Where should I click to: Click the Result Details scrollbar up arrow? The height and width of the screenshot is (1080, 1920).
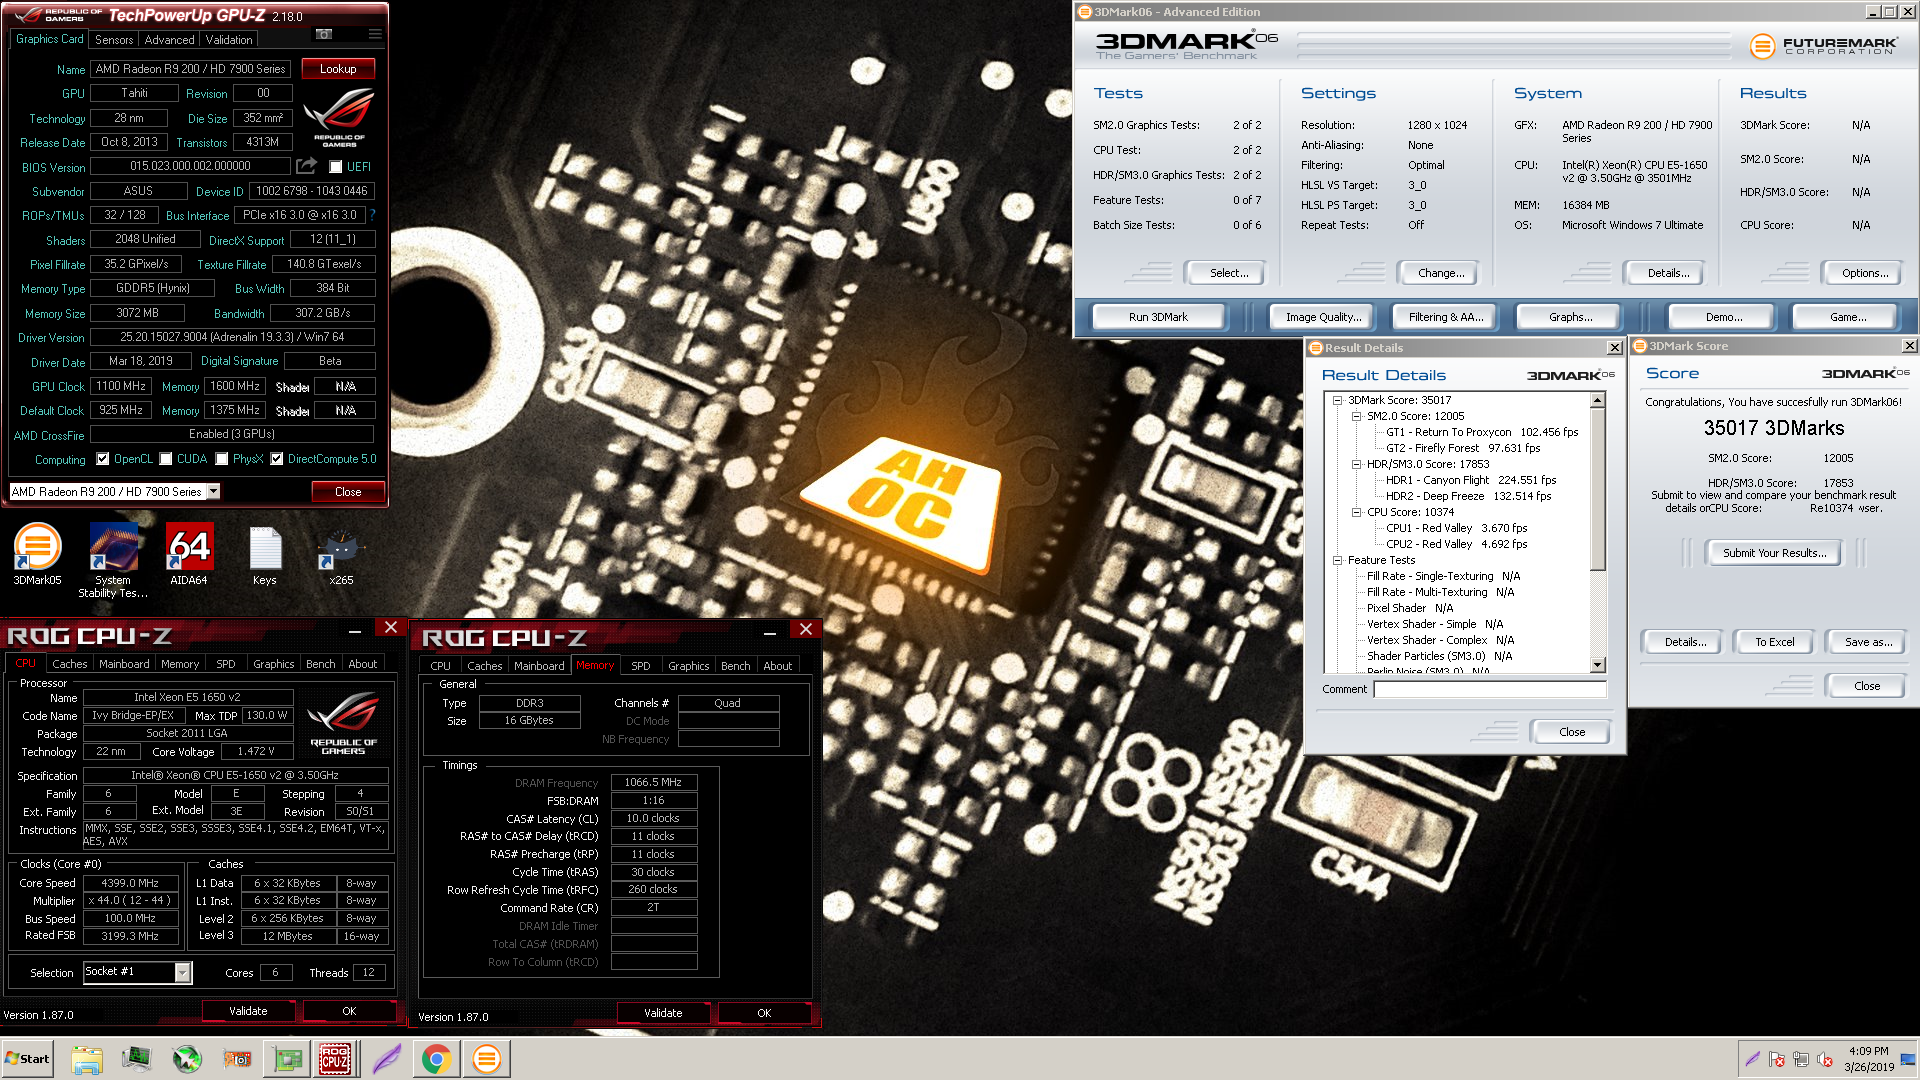1598,401
